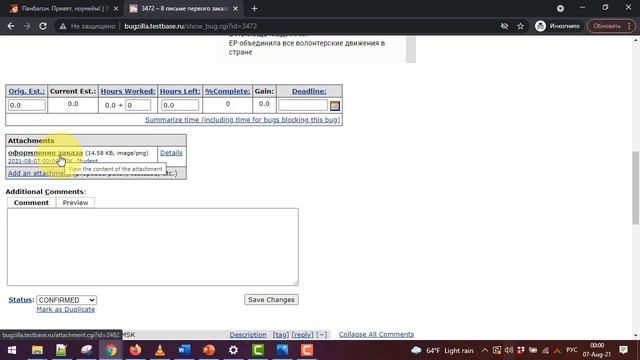Click the %Complete header link
This screenshot has height=360, width=640.
coord(227,91)
